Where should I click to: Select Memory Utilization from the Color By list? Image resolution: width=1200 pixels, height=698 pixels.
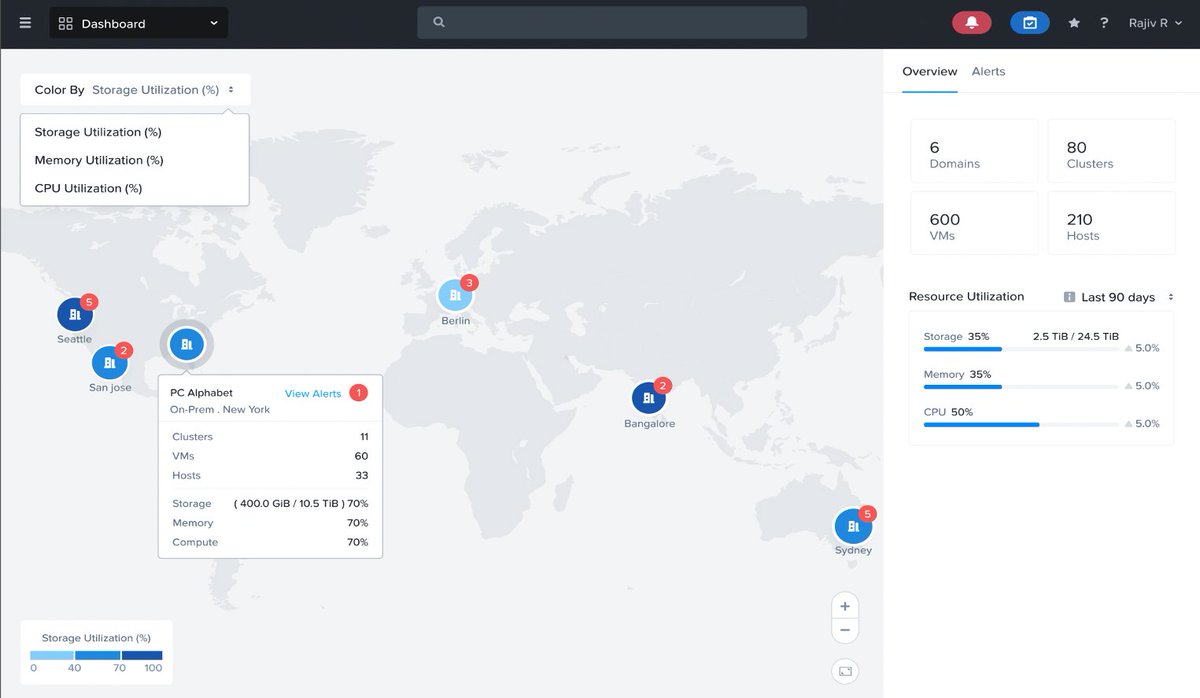tap(97, 159)
